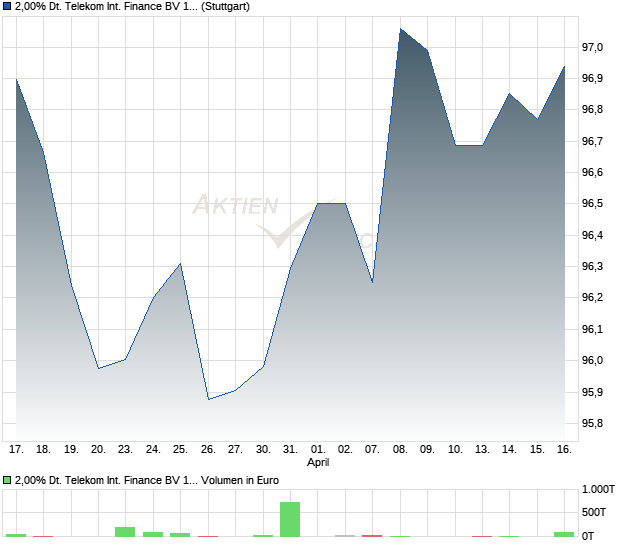This screenshot has width=620, height=546.
Task: Click the green volume bar on 23.
Action: 125,532
